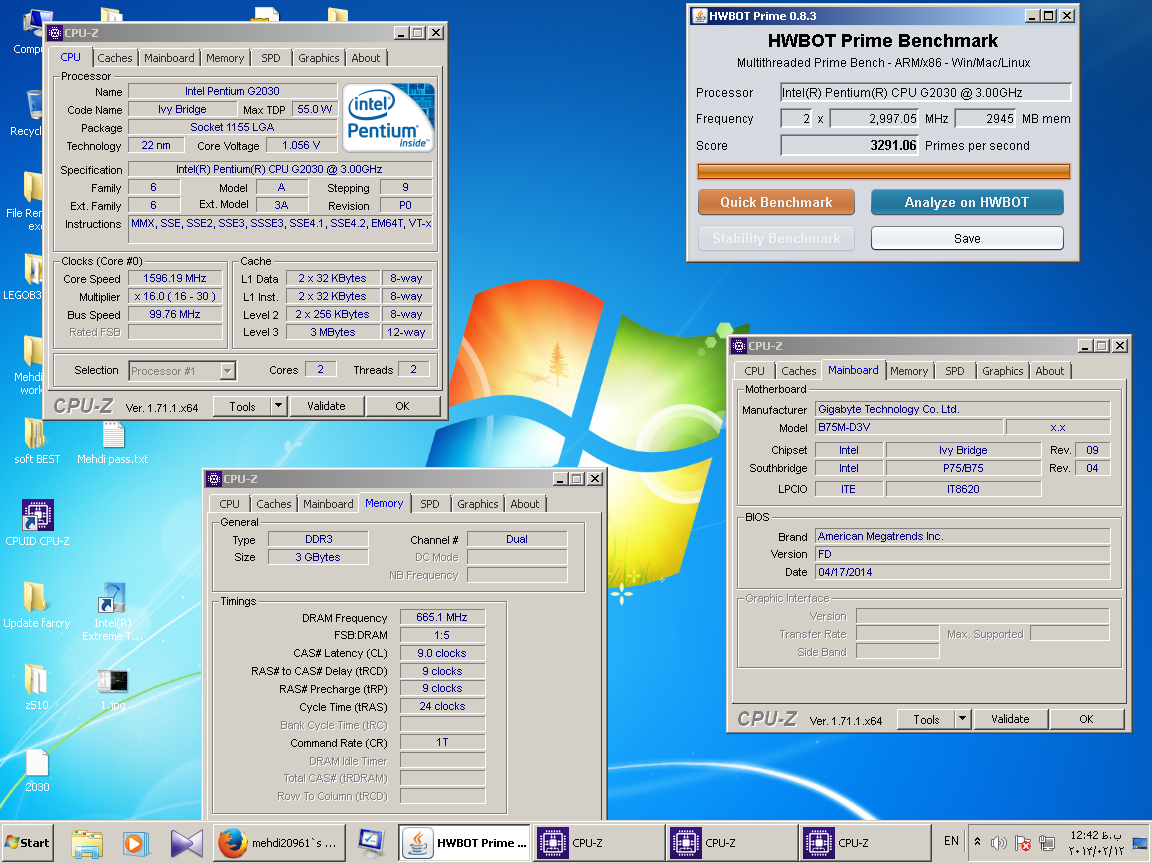Switch to second CPU-Z taskbar button
This screenshot has width=1152, height=864.
(731, 843)
